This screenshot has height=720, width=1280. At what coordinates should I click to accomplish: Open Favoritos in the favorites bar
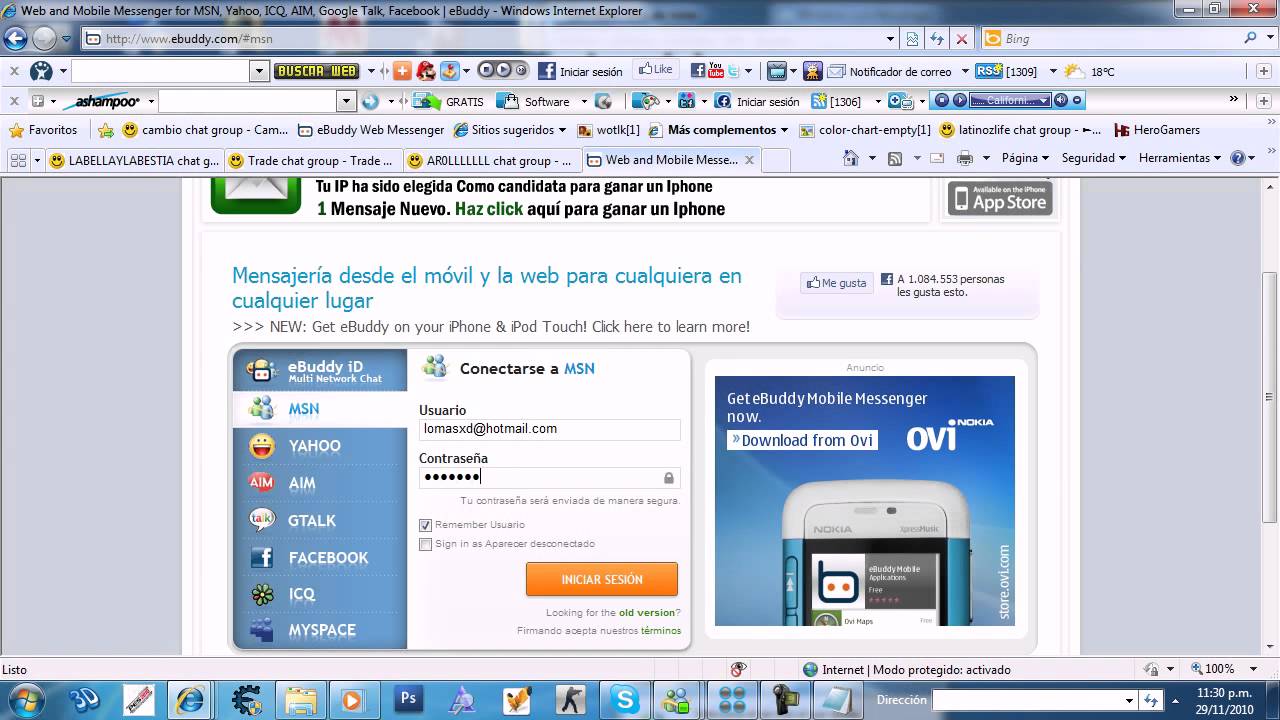tap(43, 130)
